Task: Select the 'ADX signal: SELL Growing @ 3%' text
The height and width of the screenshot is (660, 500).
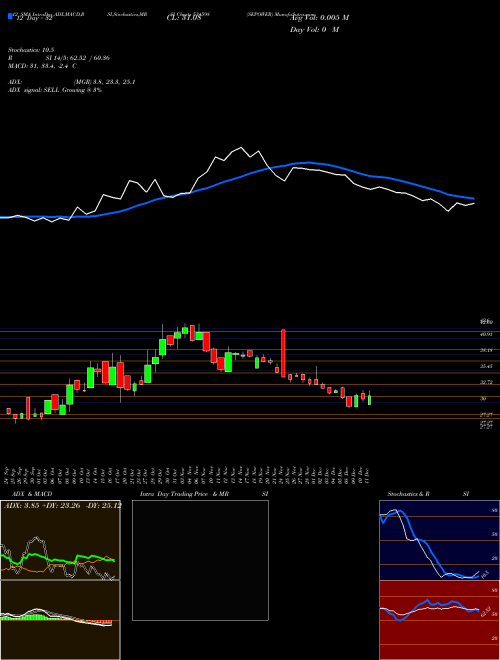Action: pyautogui.click(x=55, y=90)
